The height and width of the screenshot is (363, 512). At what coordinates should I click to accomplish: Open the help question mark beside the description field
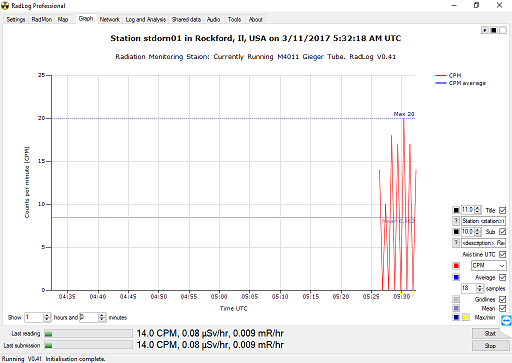(456, 243)
